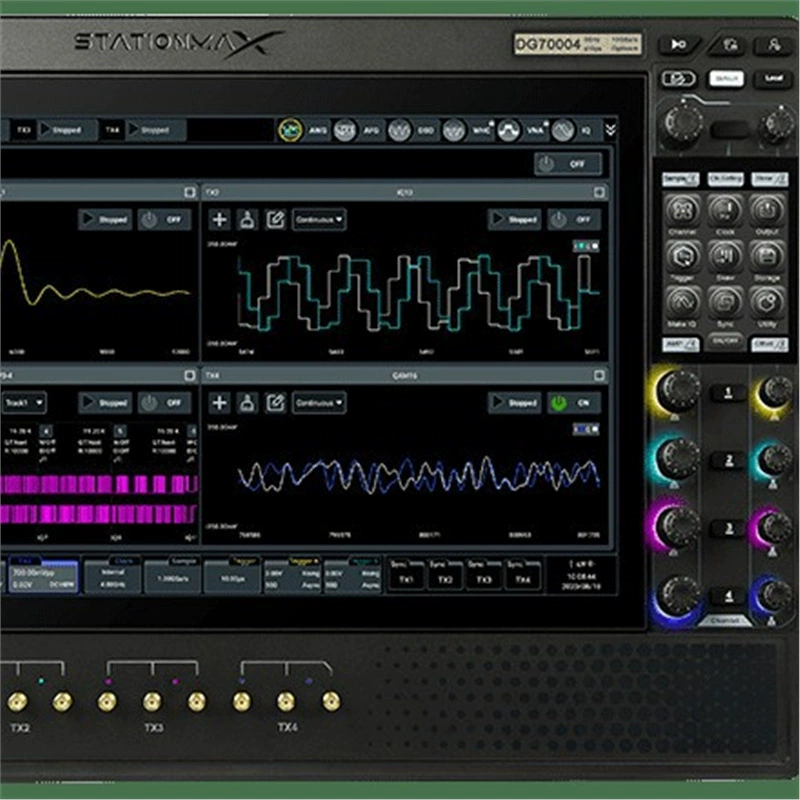800x800 pixels.
Task: Click the plus icon in the TX3 panel
Action: coord(219,219)
